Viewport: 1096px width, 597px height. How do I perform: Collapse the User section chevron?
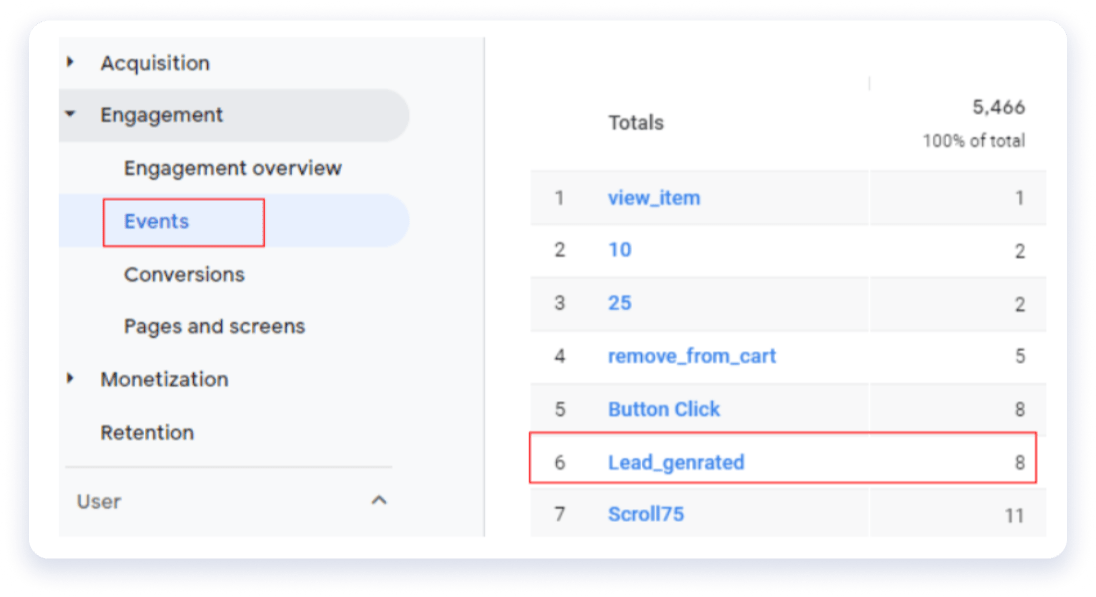pos(379,500)
